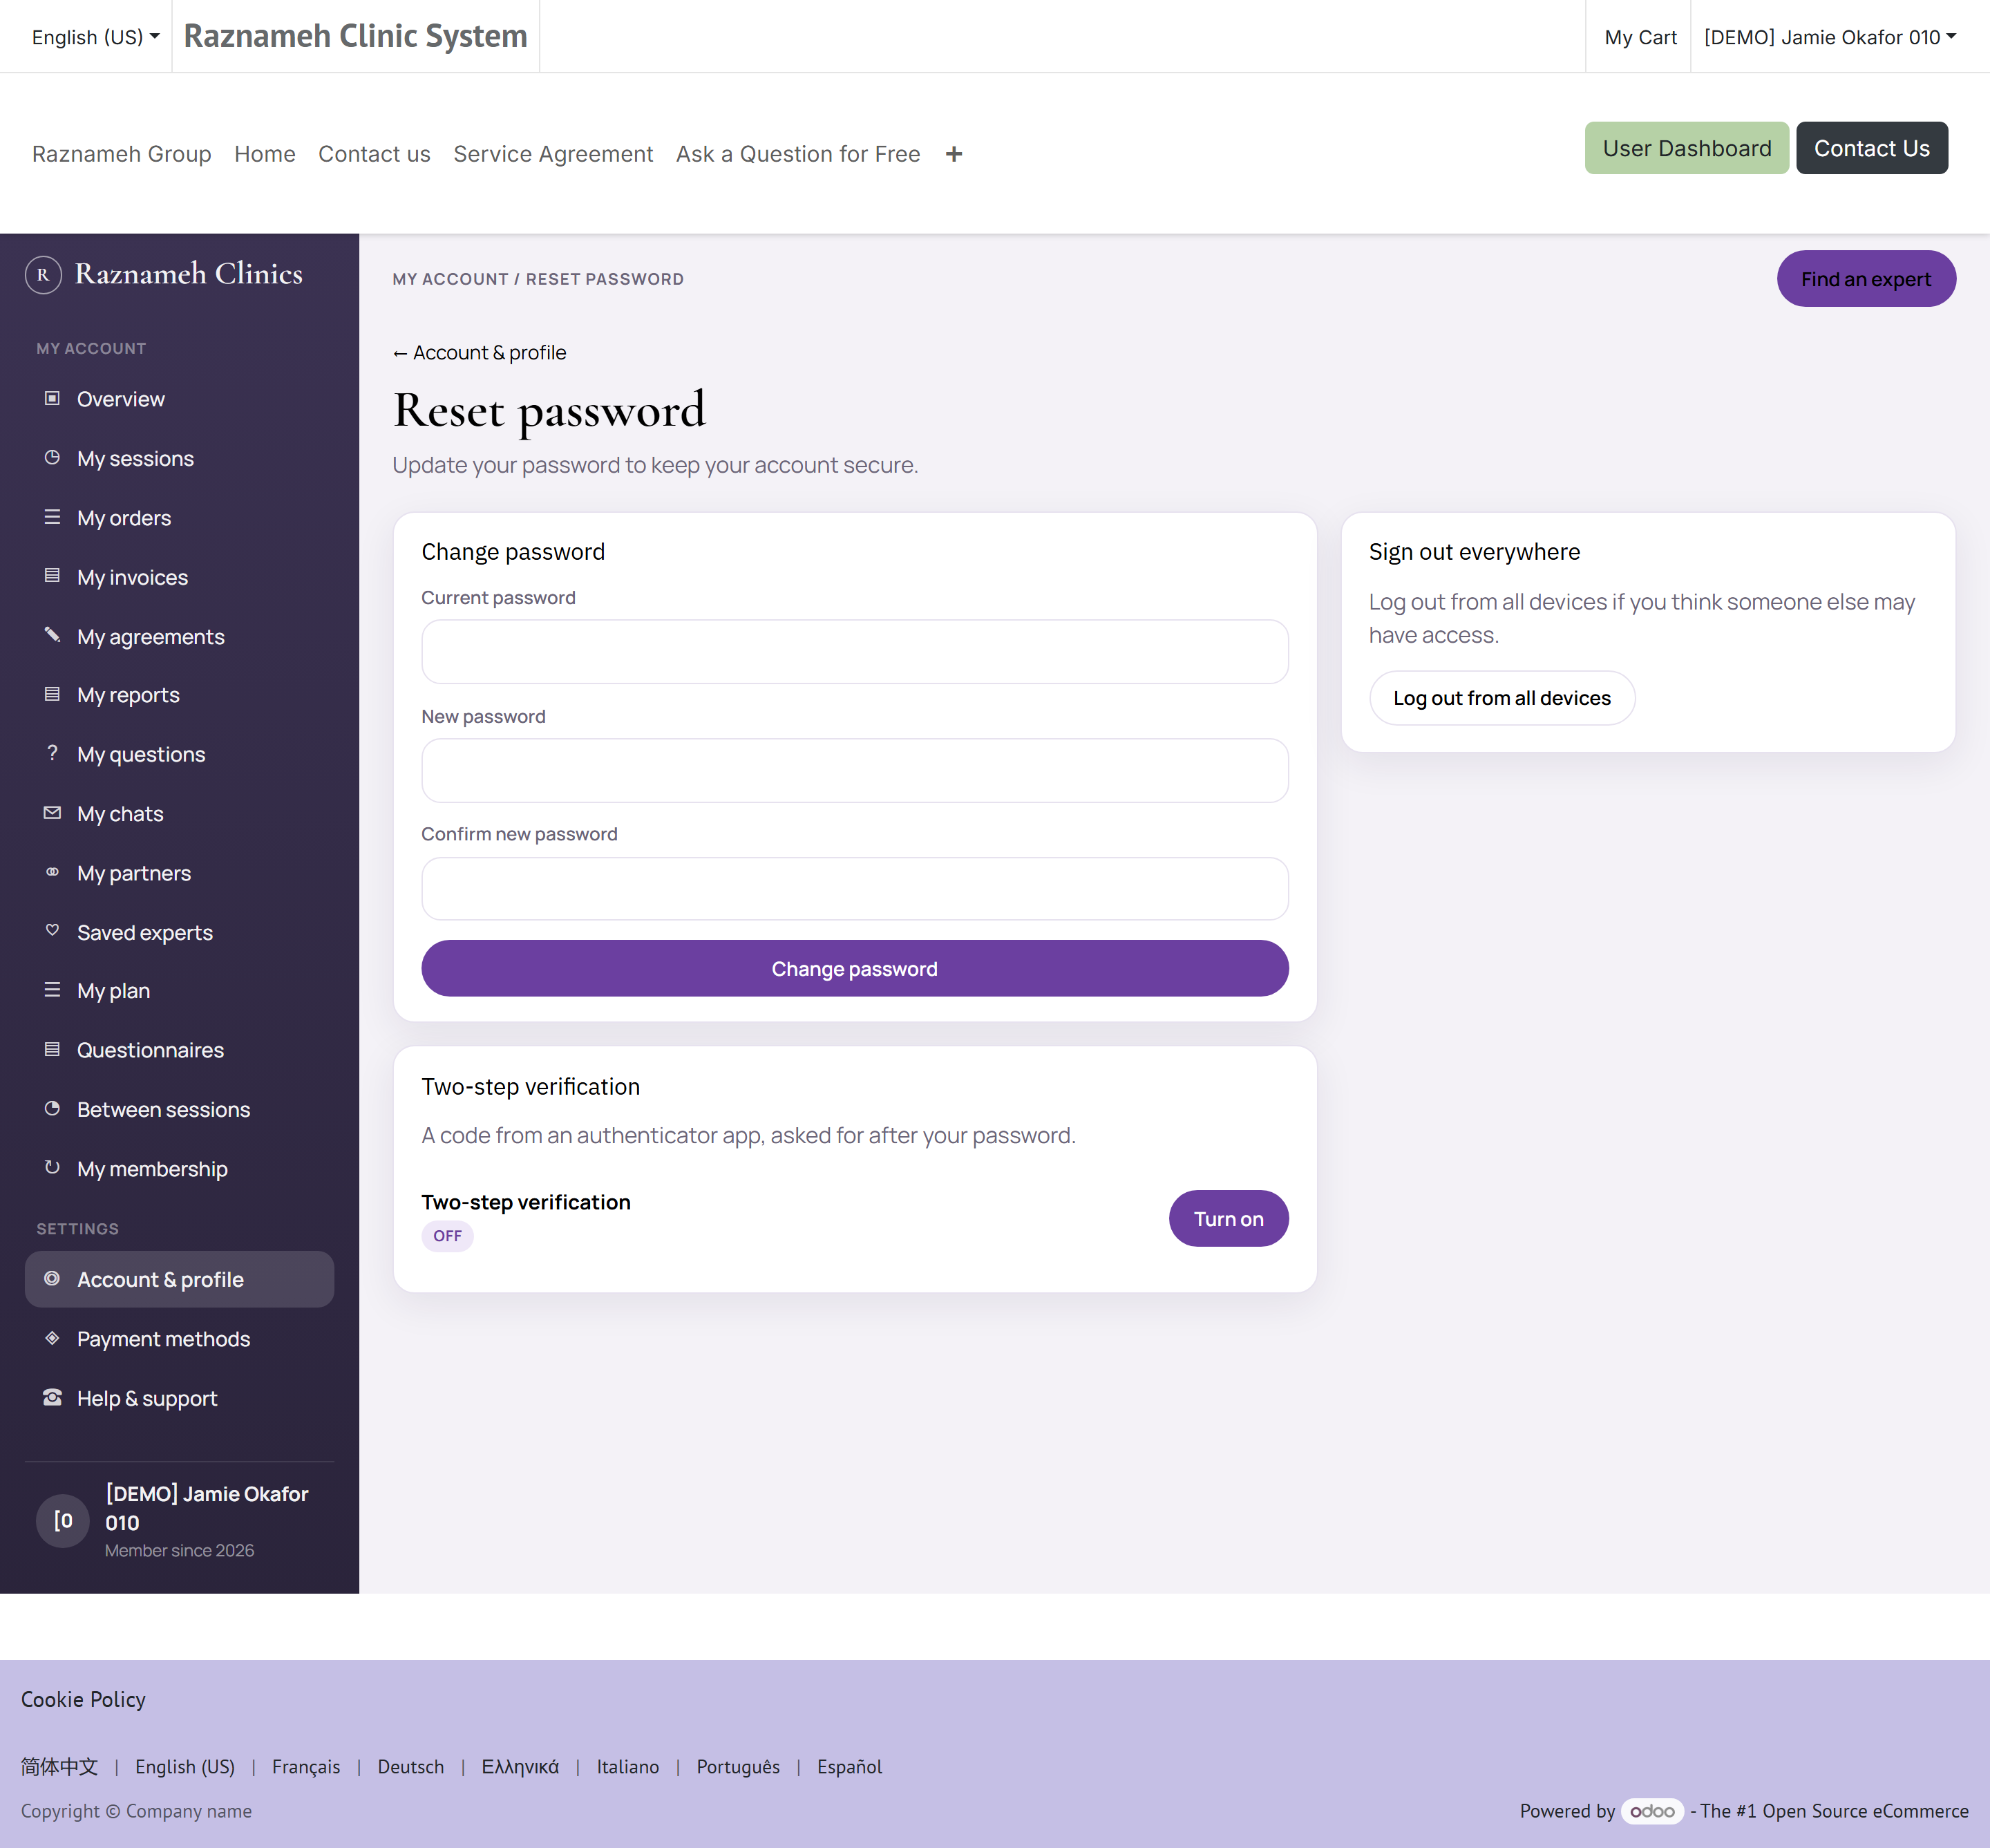Go to Home menu item

point(265,154)
